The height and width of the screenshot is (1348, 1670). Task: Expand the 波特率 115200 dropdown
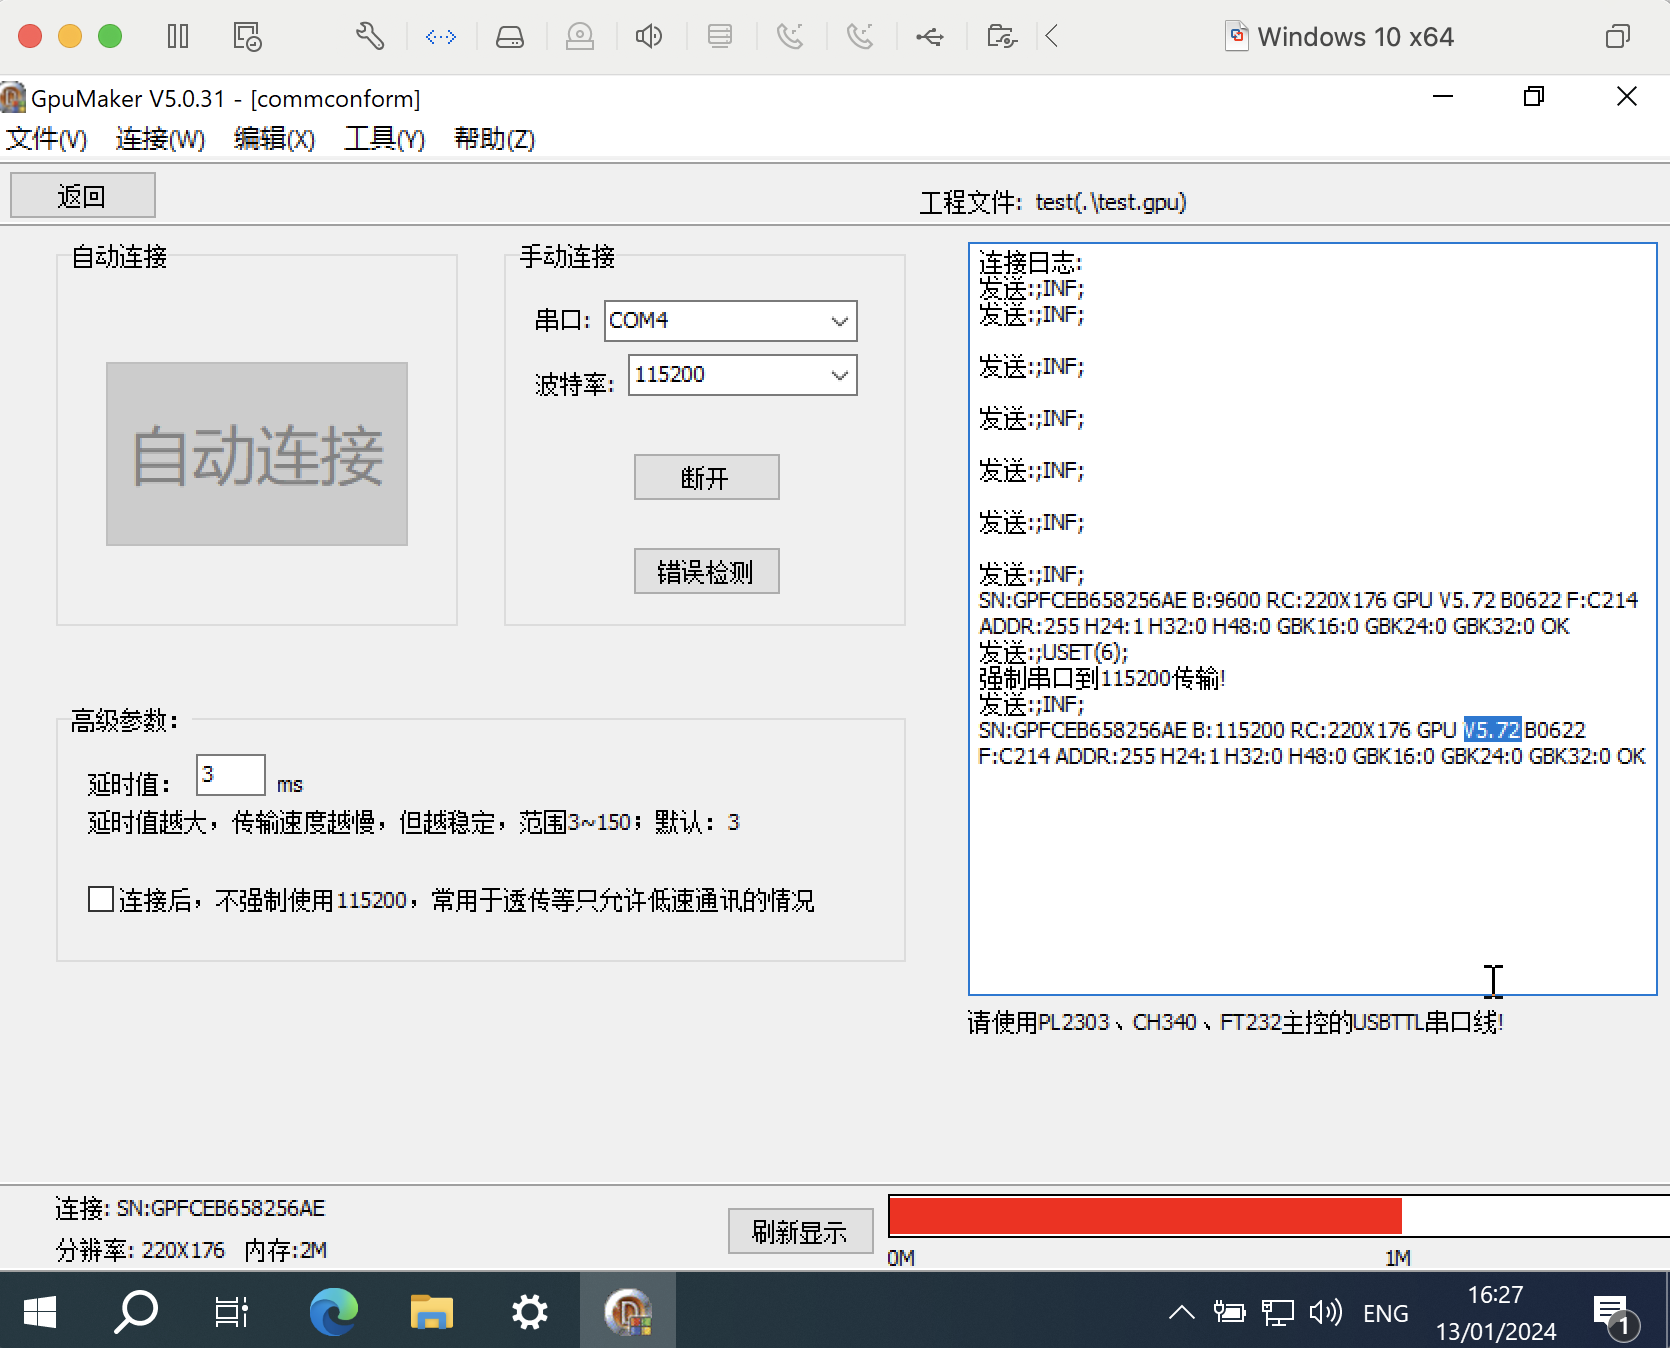click(840, 375)
